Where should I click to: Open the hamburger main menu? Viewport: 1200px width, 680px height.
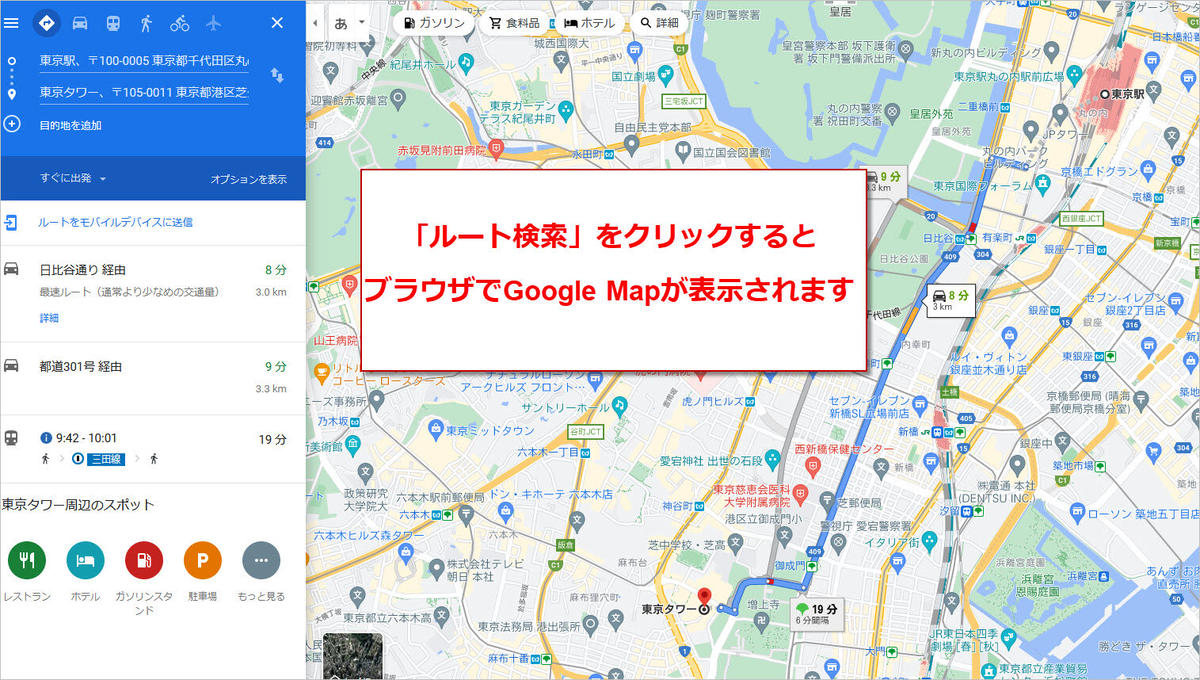click(12, 22)
